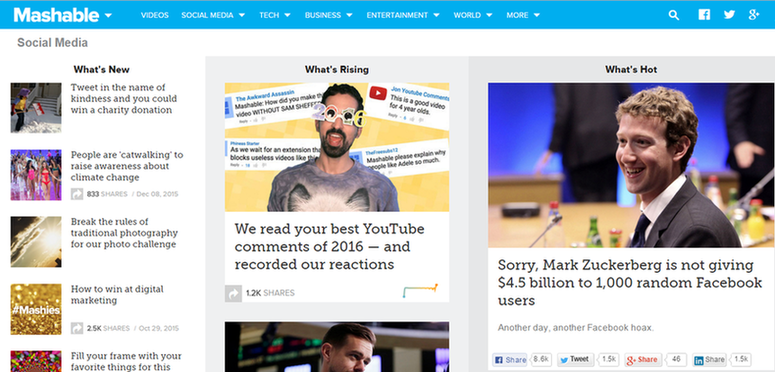This screenshot has height=372, width=775.
Task: Click 'Another day, another Facebook hoax.' text
Action: [x=575, y=328]
